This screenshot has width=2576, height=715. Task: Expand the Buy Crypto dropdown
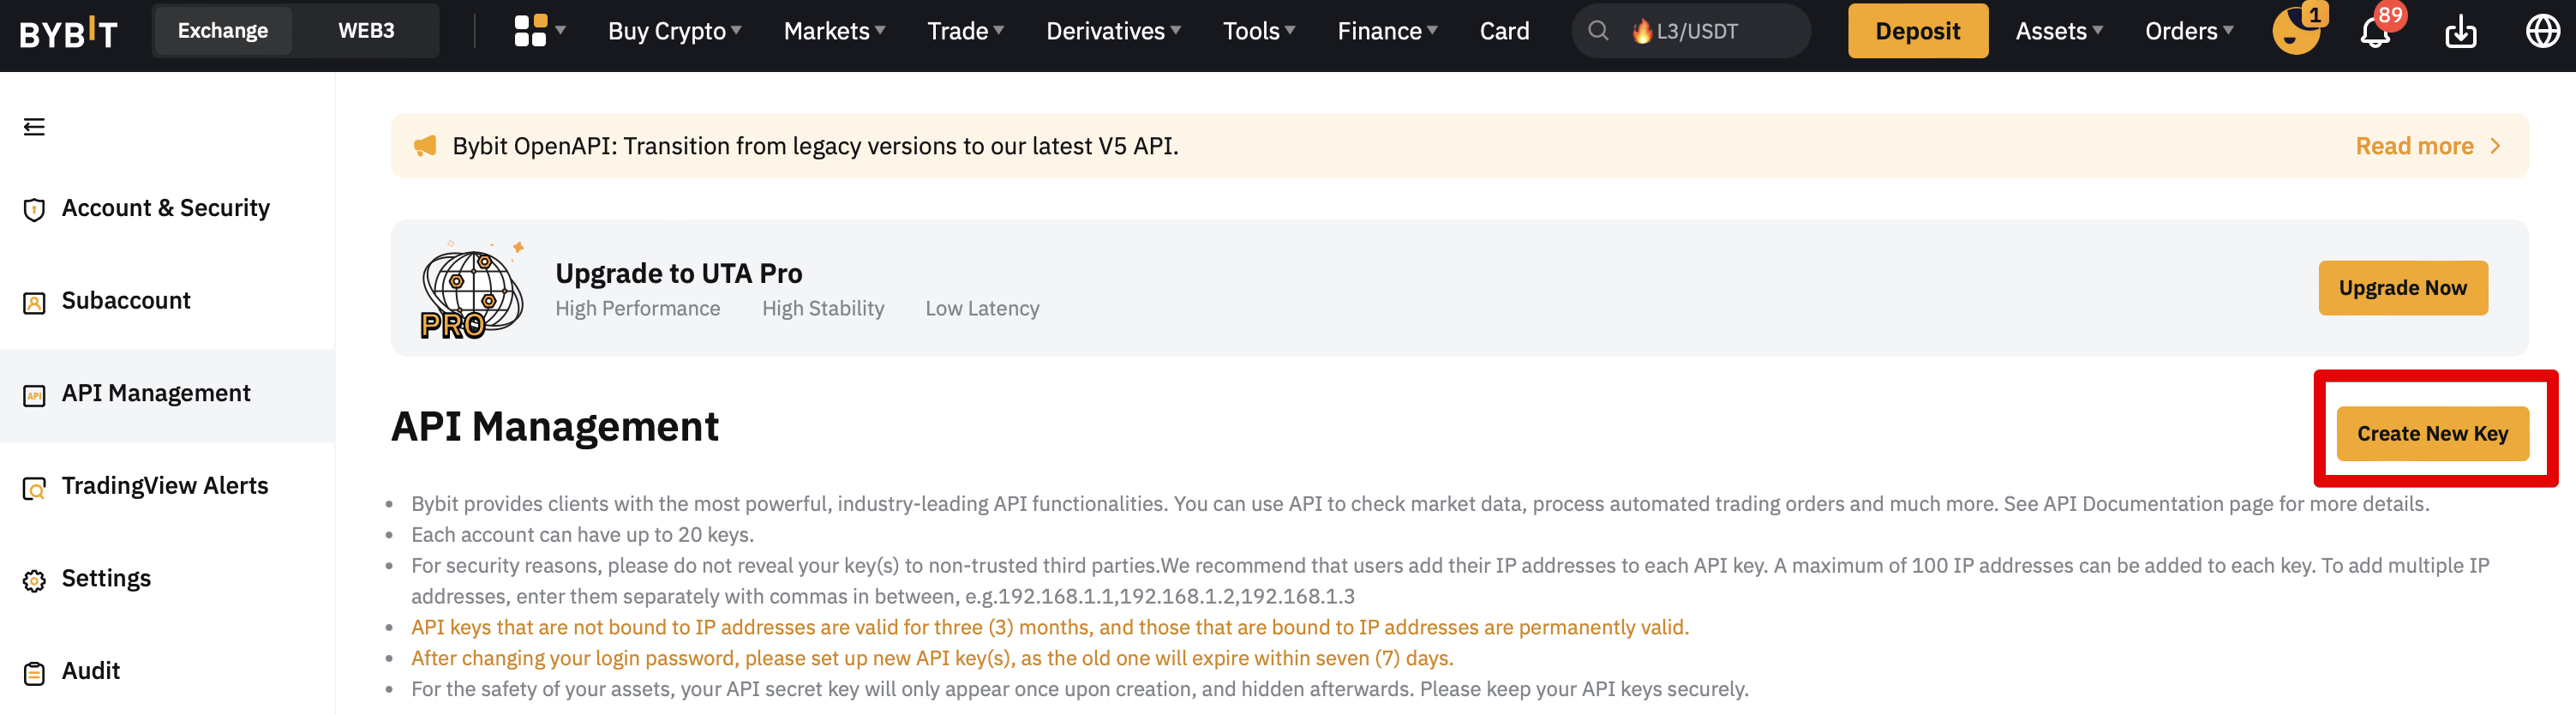pos(674,31)
